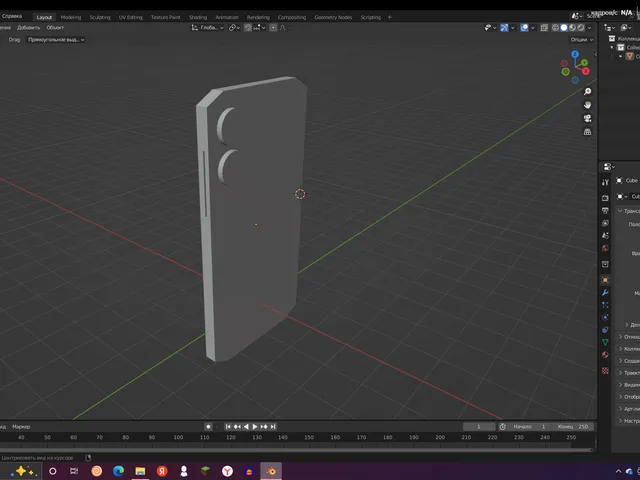The width and height of the screenshot is (640, 480).
Task: Open the Tool properties tab
Action: pyautogui.click(x=605, y=182)
